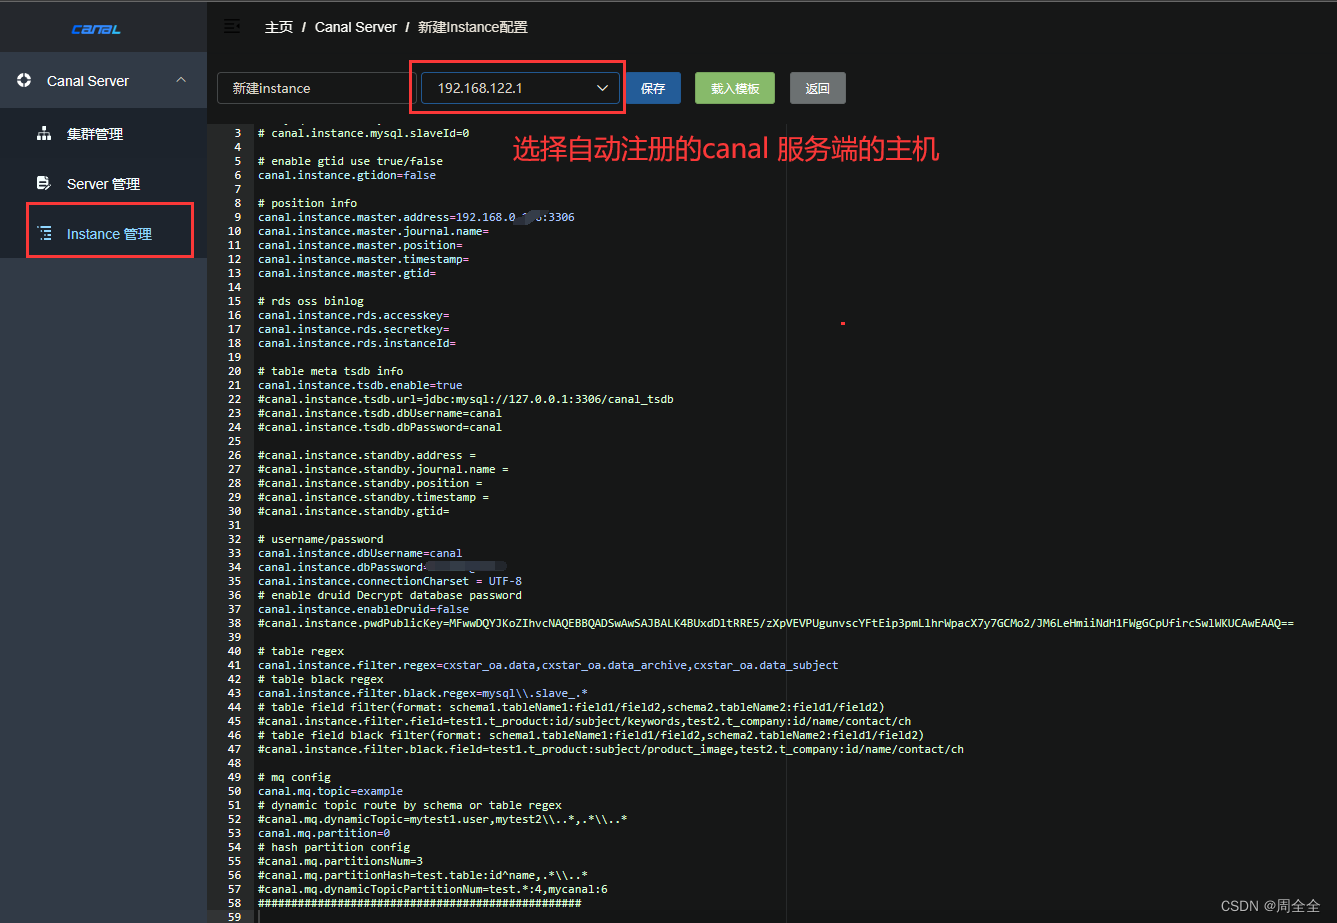Click #canal.instance.standby.address line
This screenshot has width=1337, height=923.
pos(367,455)
